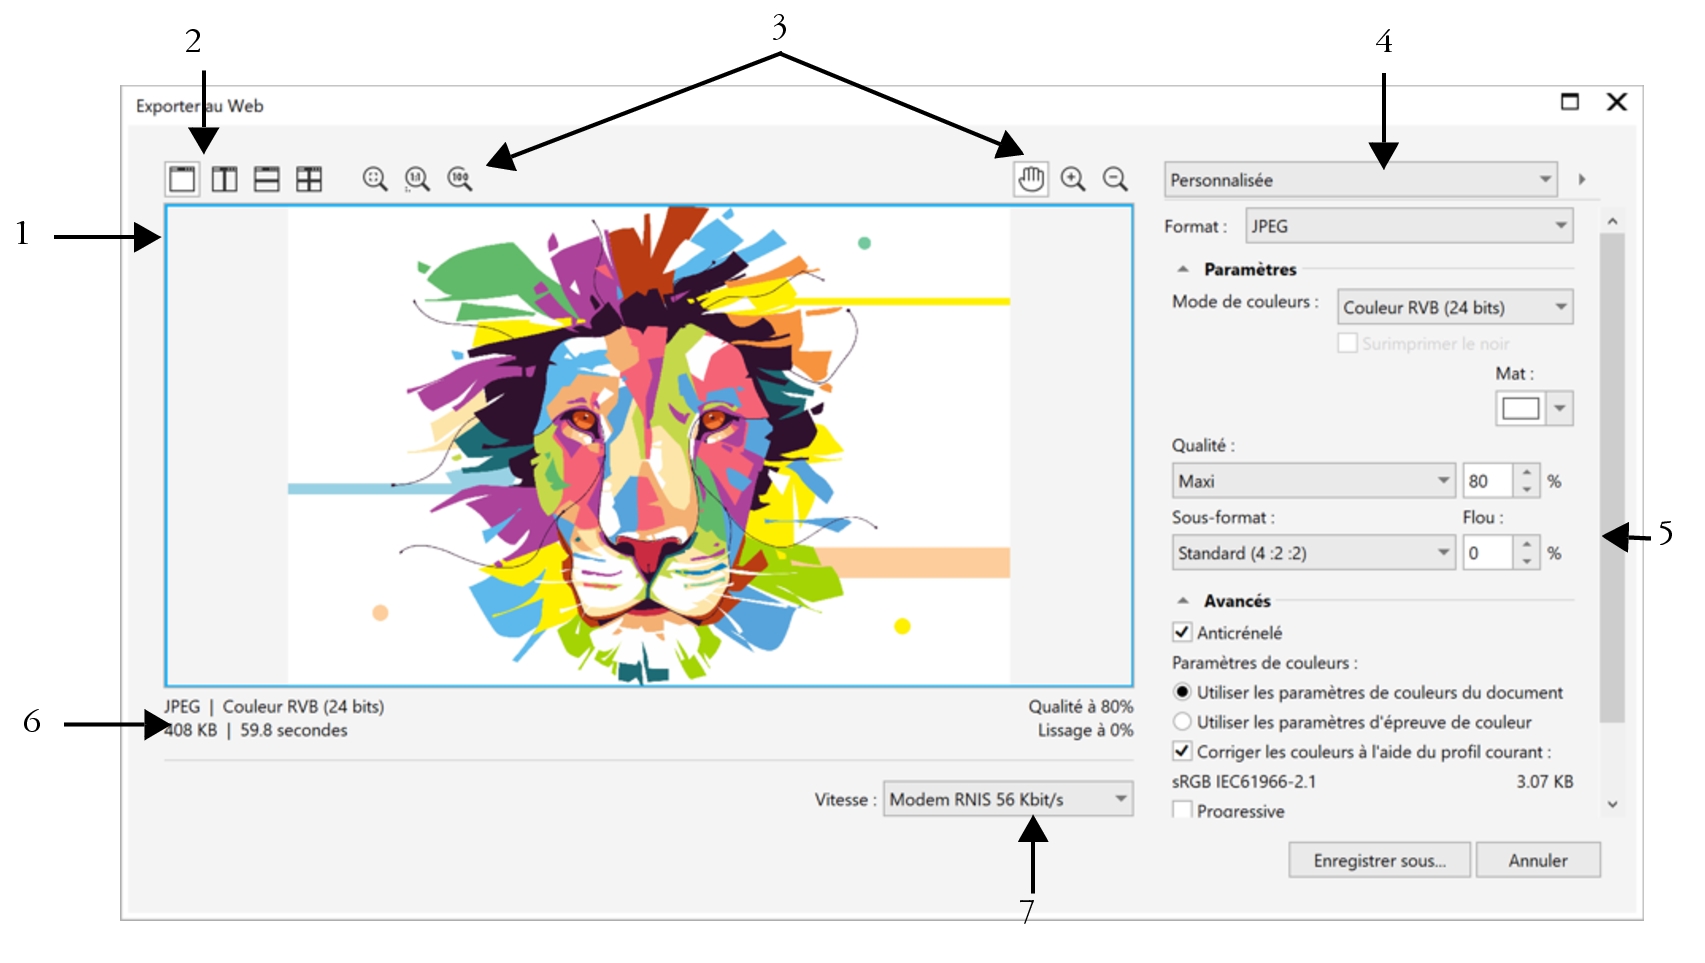Click the zoom out magnifier icon

click(x=1115, y=179)
